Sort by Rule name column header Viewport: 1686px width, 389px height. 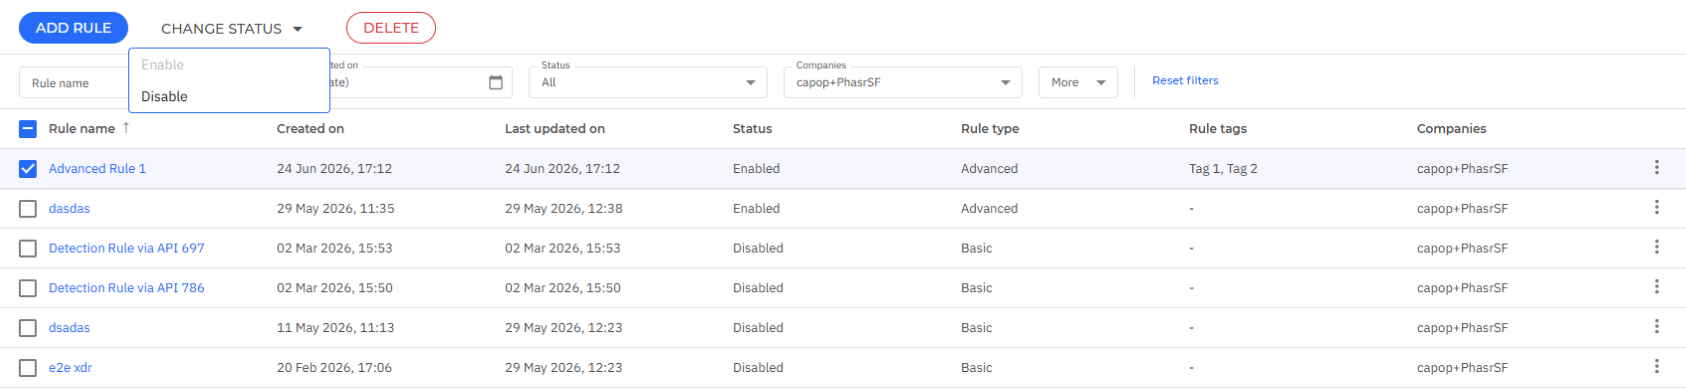pyautogui.click(x=82, y=128)
